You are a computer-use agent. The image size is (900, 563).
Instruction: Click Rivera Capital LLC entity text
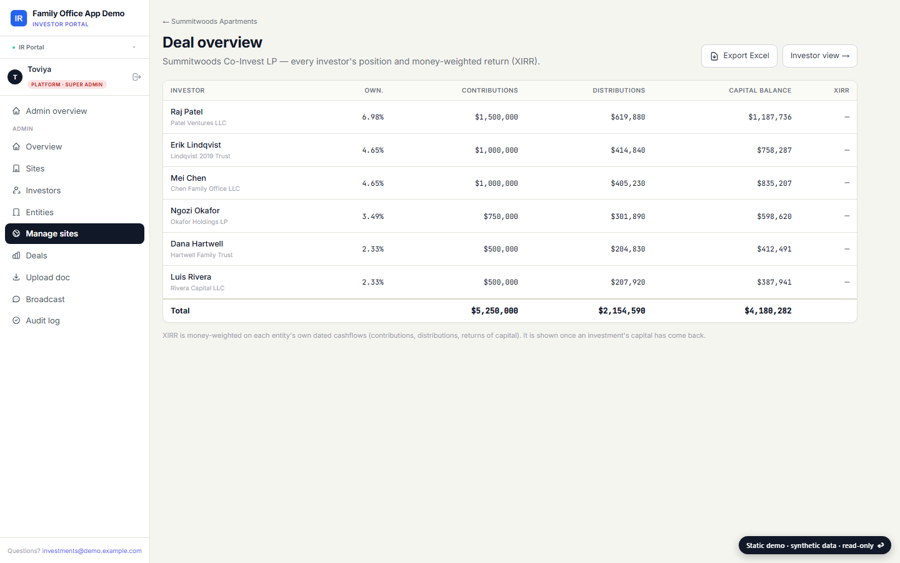[197, 288]
